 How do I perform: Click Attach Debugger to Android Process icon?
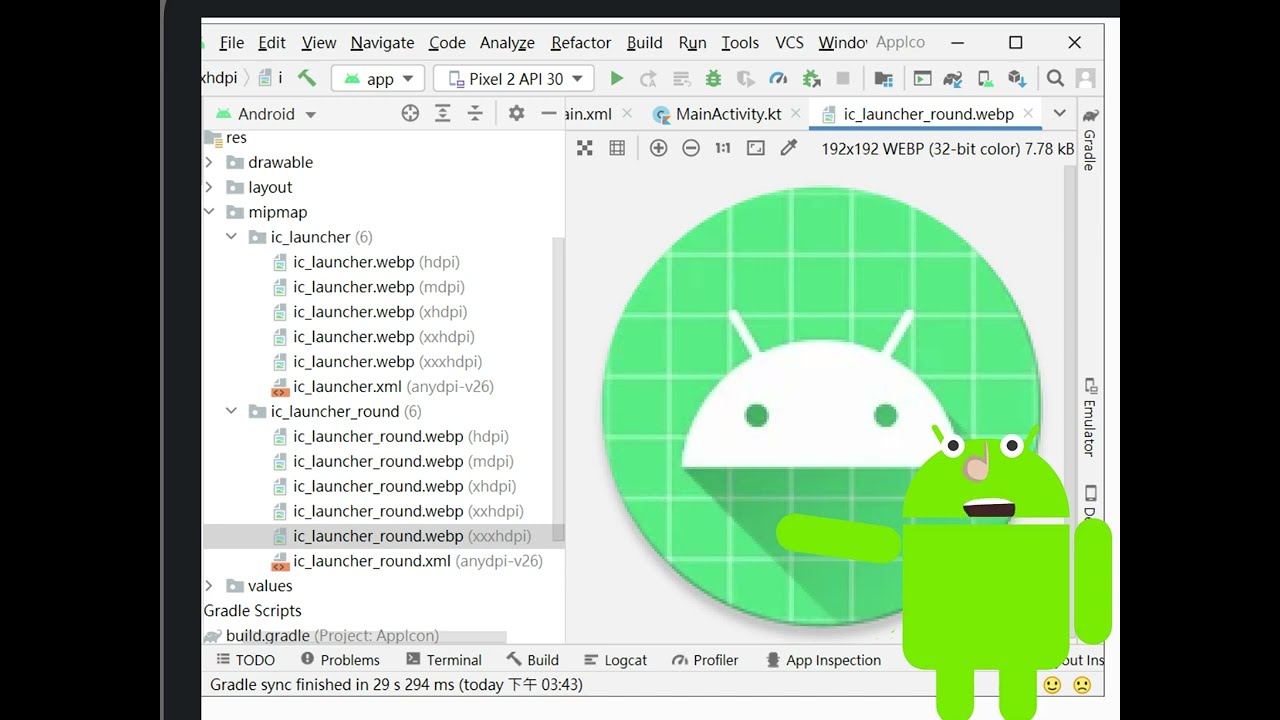(811, 78)
